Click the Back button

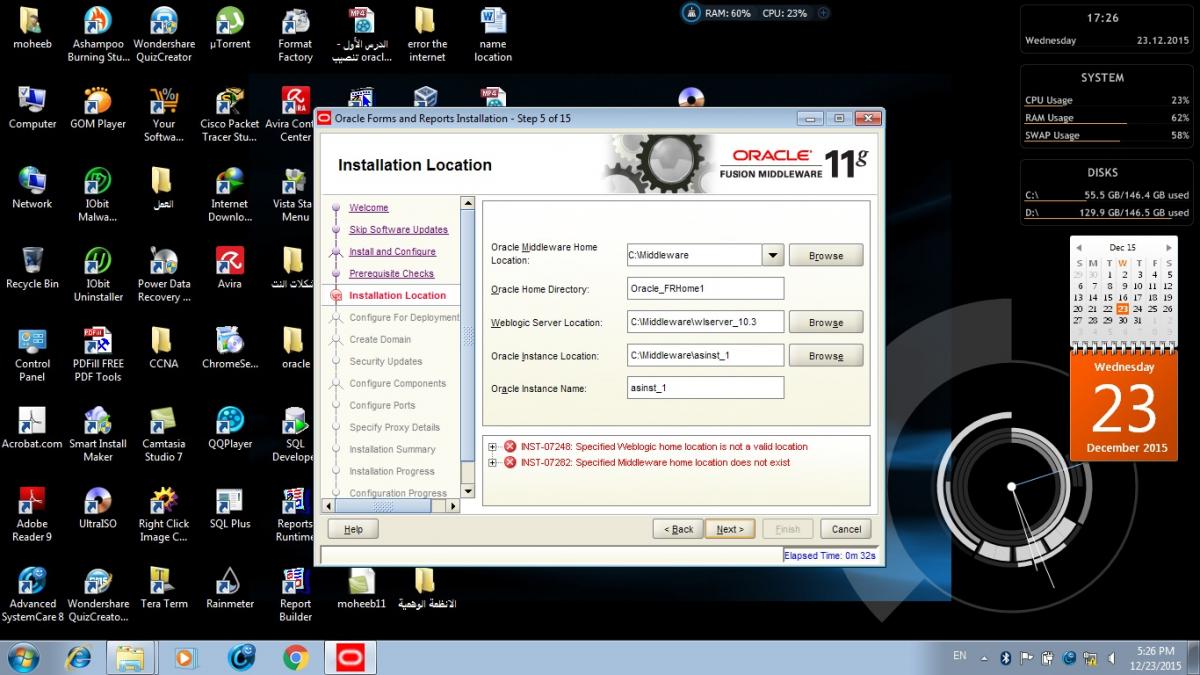tap(677, 529)
